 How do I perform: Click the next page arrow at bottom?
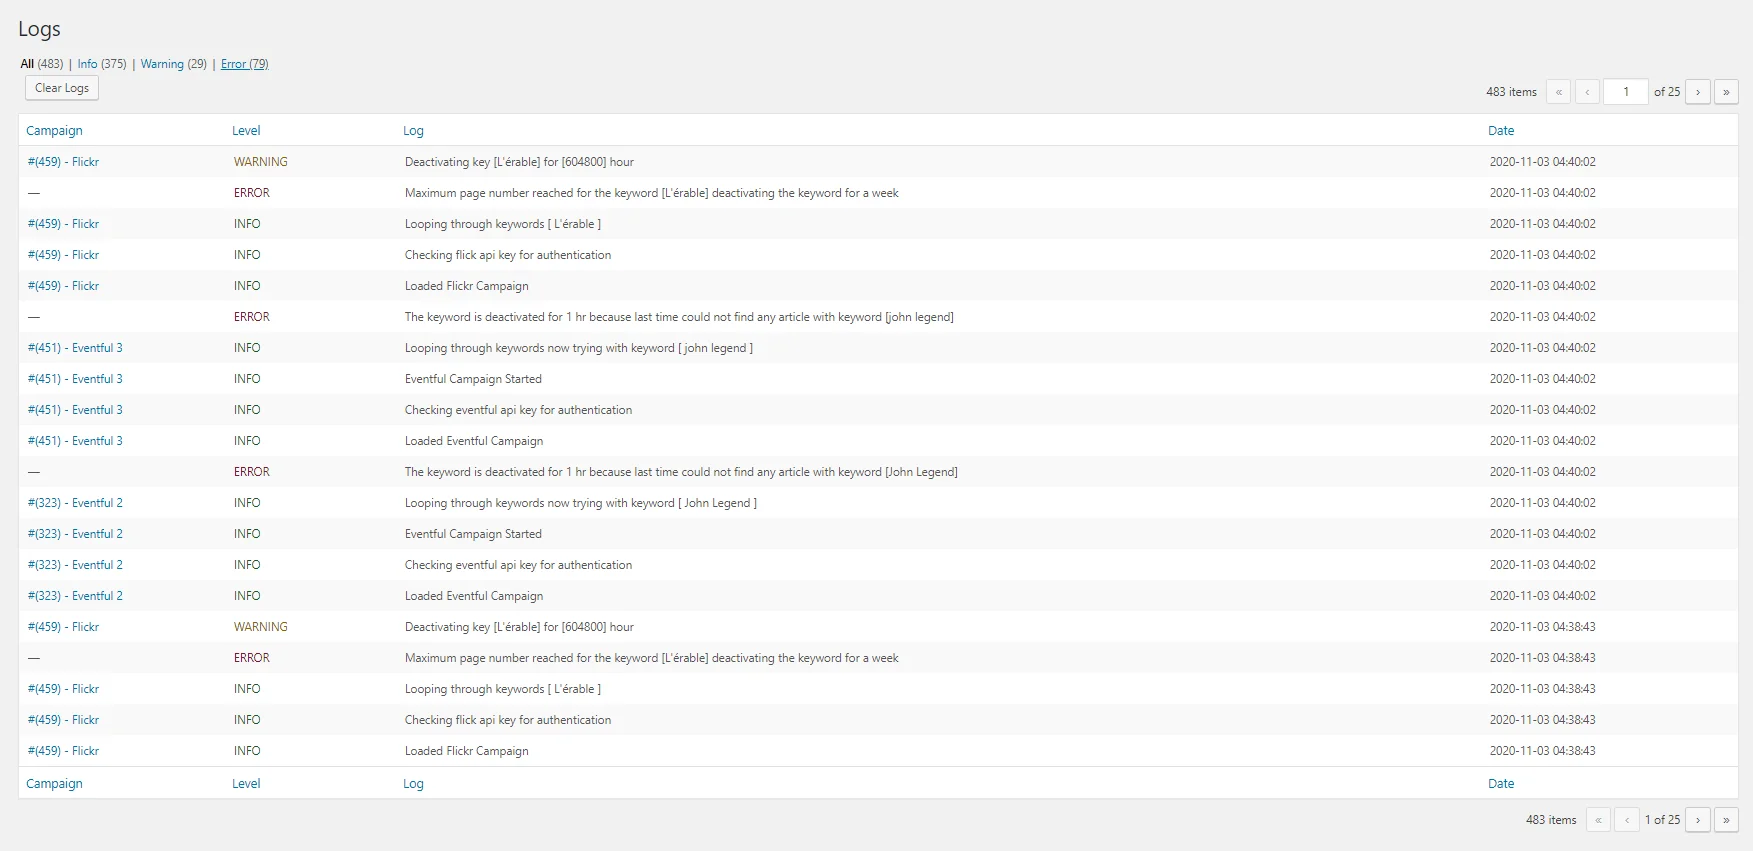click(x=1698, y=819)
